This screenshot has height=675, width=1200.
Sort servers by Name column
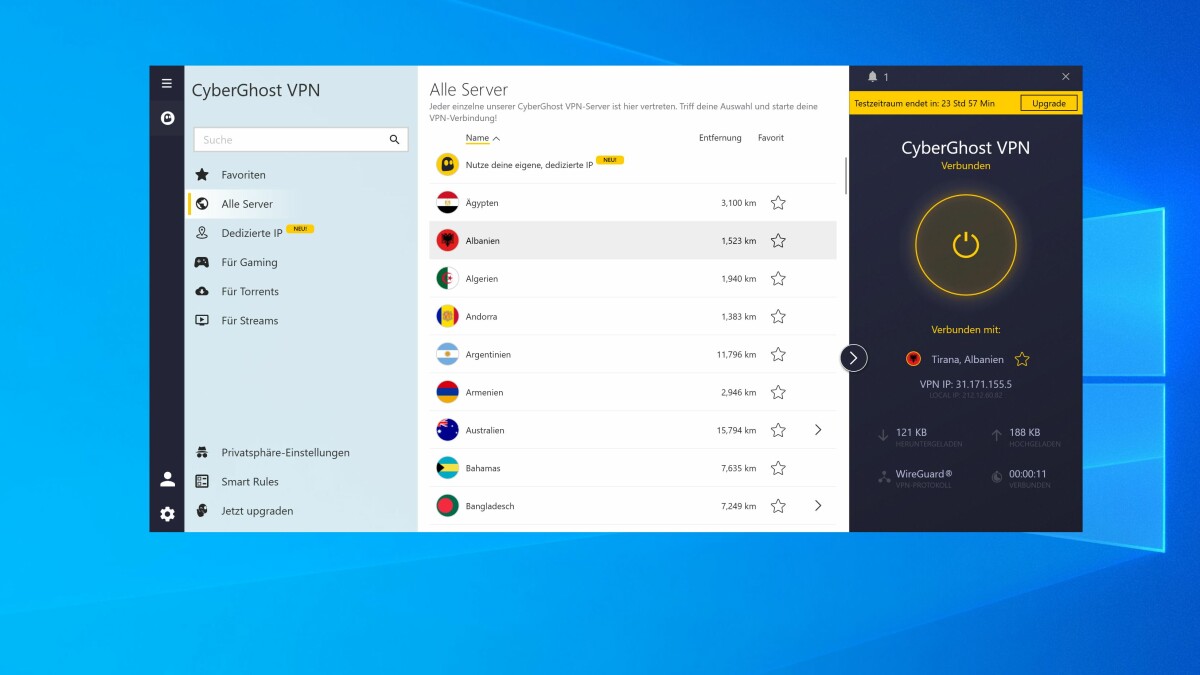click(x=482, y=138)
